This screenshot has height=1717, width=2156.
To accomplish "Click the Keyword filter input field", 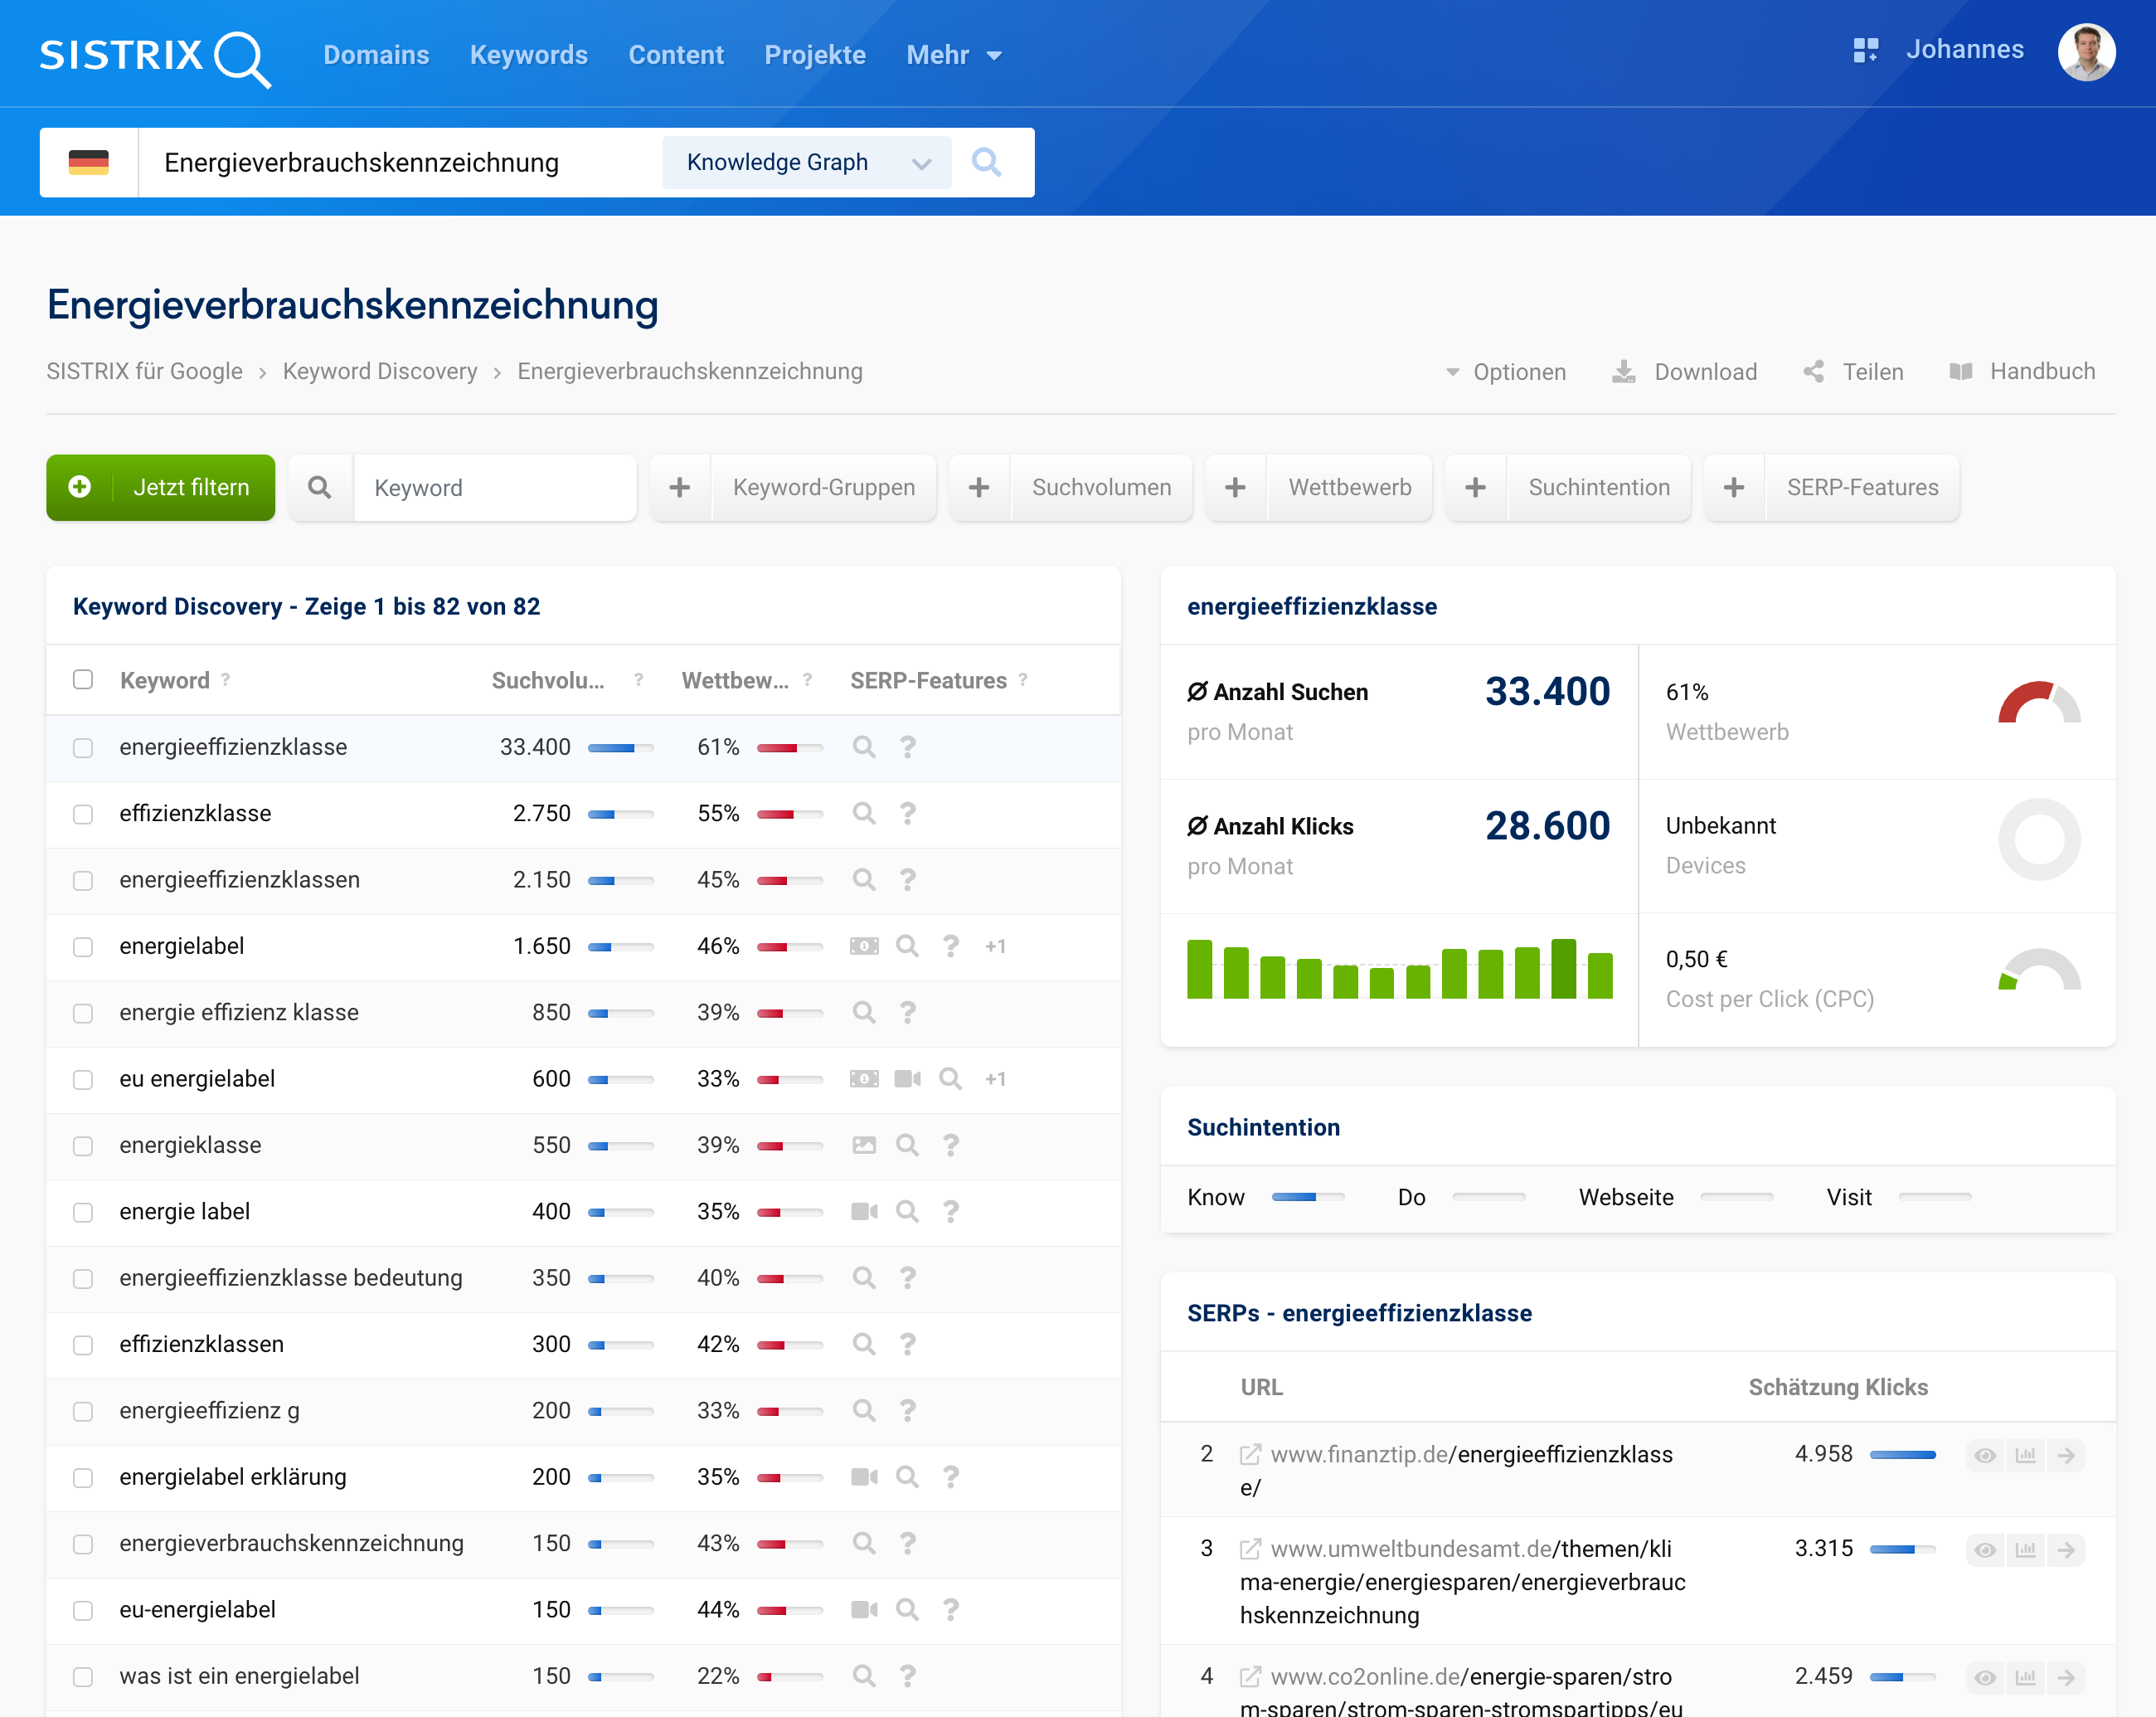I will point(494,488).
